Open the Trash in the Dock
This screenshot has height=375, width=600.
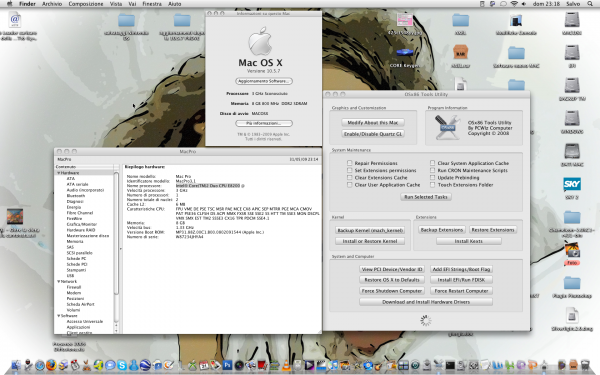click(x=585, y=365)
